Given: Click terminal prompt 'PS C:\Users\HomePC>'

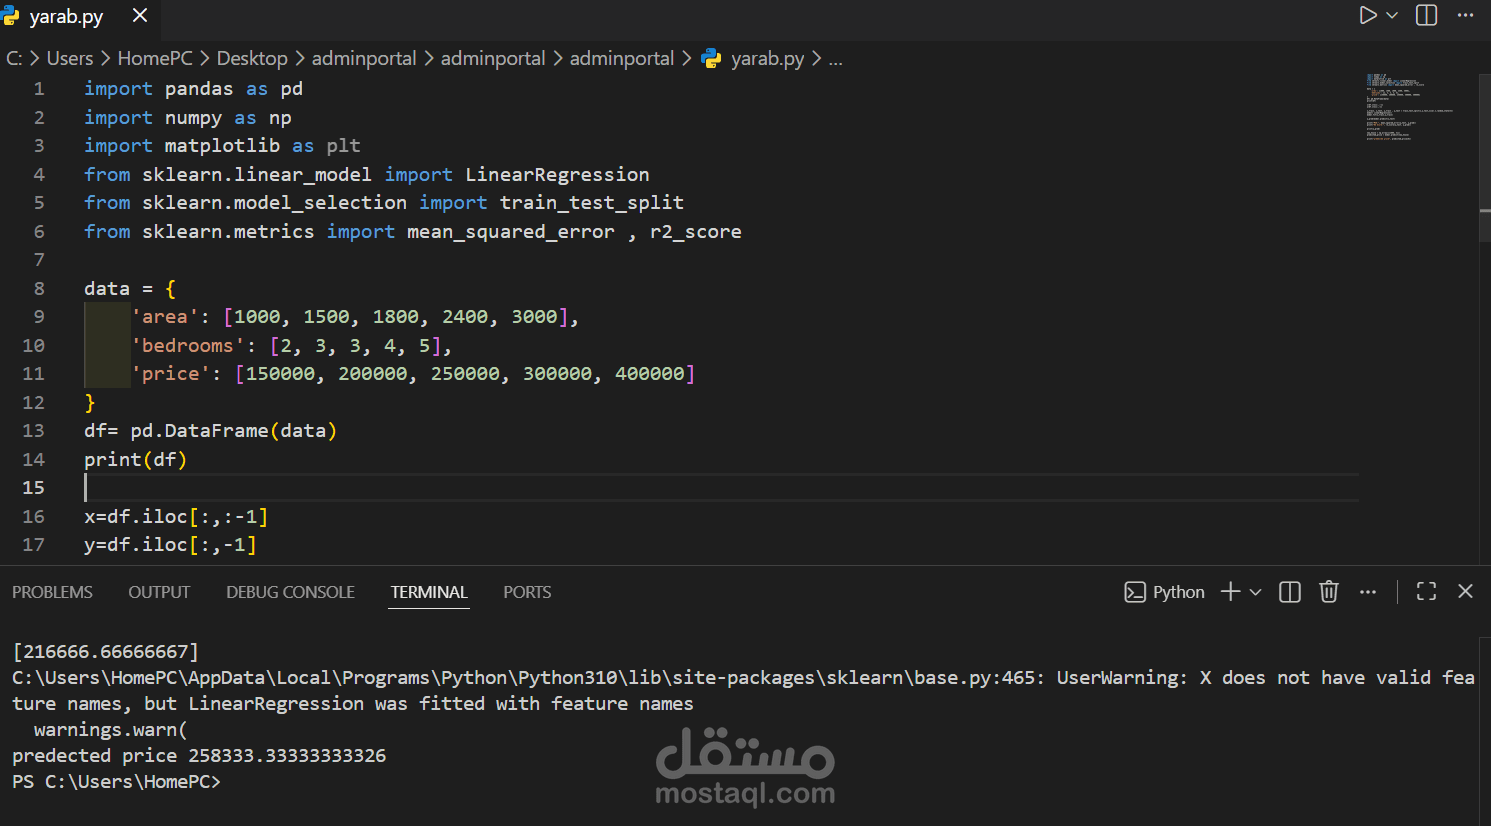Looking at the screenshot, I should 116,781.
